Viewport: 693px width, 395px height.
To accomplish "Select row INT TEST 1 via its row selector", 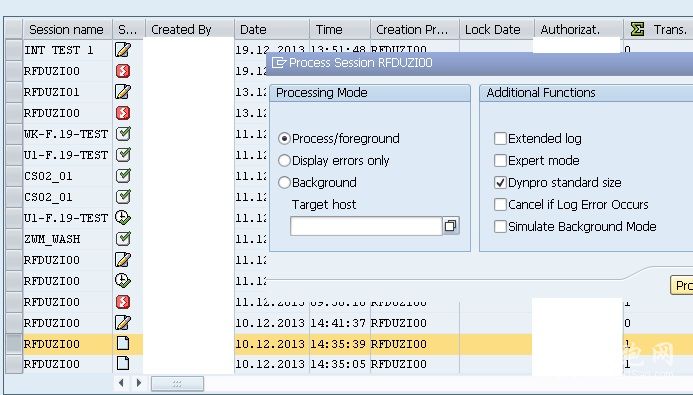I will point(14,49).
